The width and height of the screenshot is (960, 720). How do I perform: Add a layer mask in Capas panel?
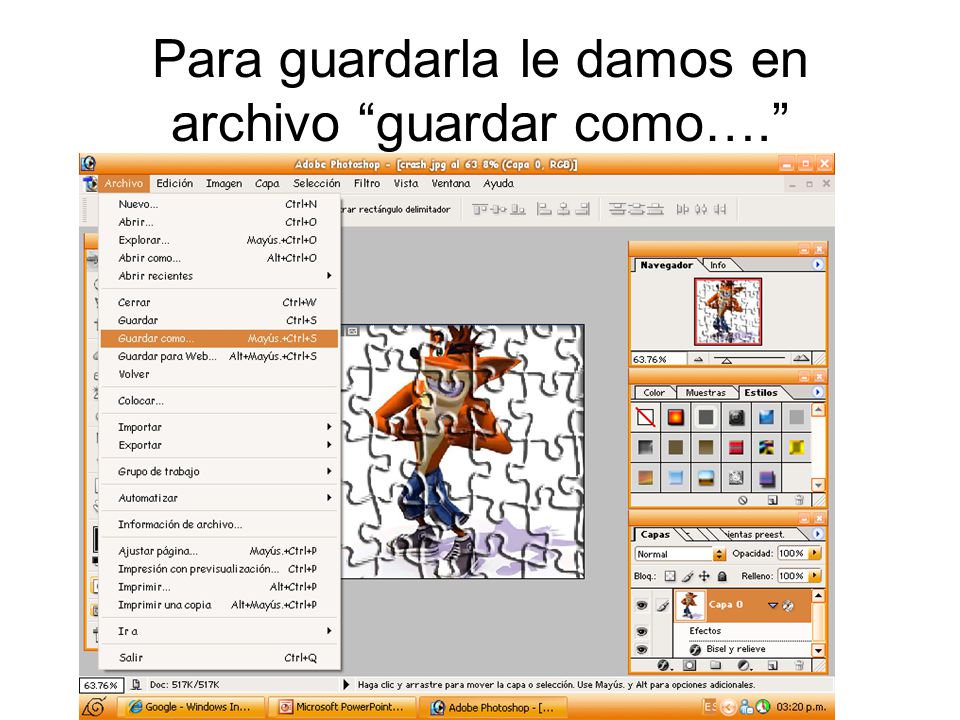pyautogui.click(x=690, y=666)
